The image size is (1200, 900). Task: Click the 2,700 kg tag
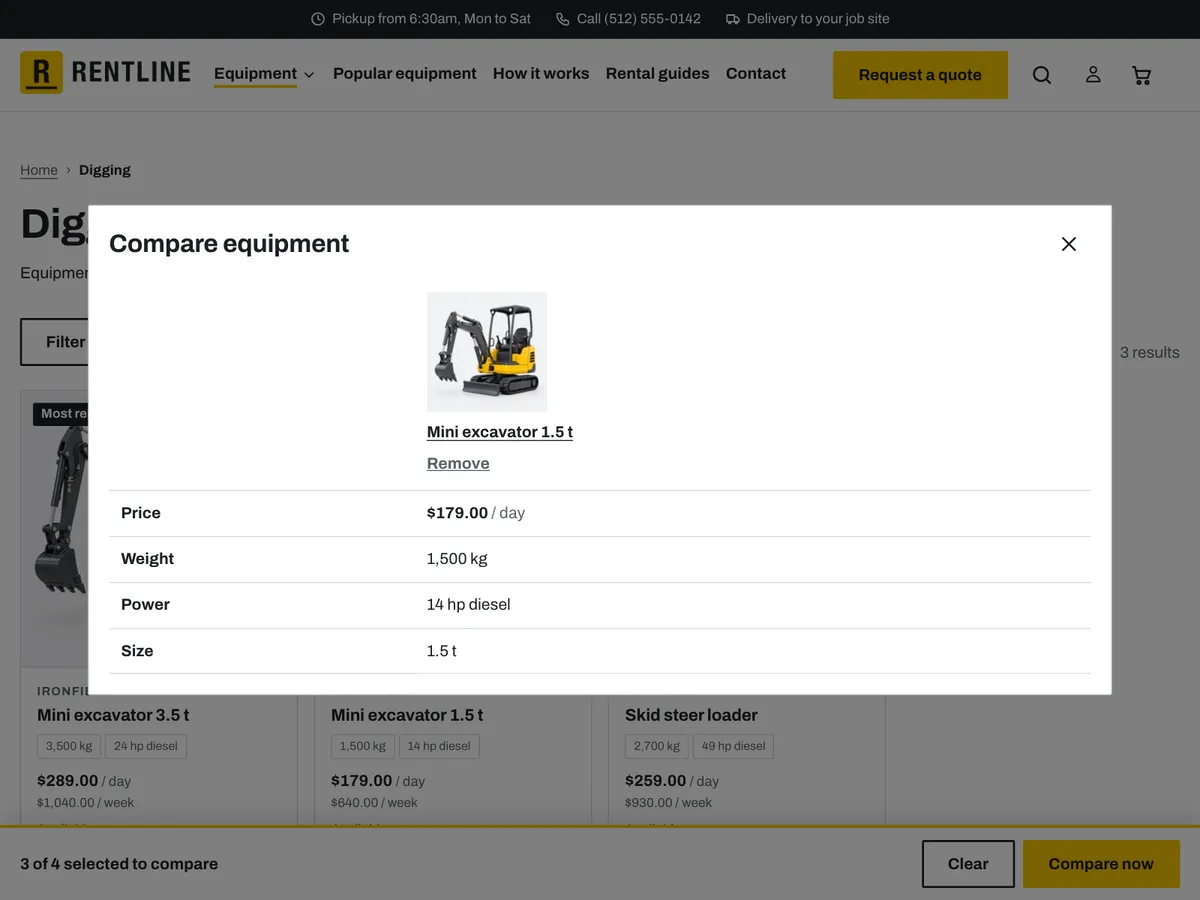pos(657,746)
